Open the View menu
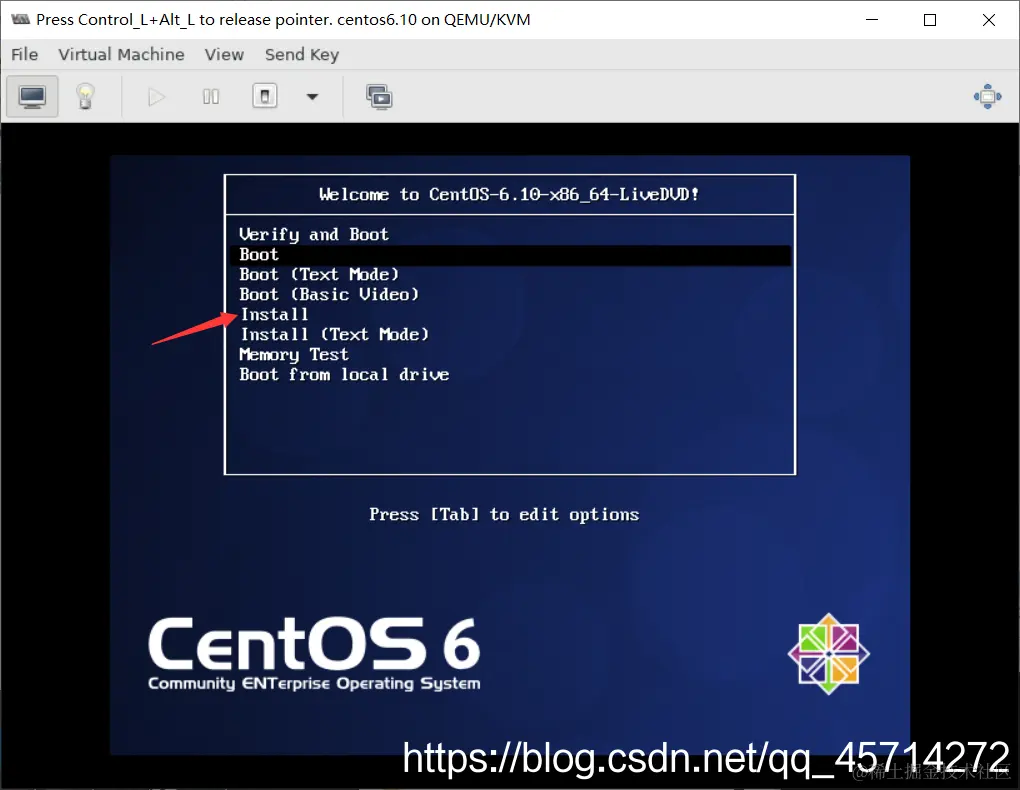 coord(224,55)
